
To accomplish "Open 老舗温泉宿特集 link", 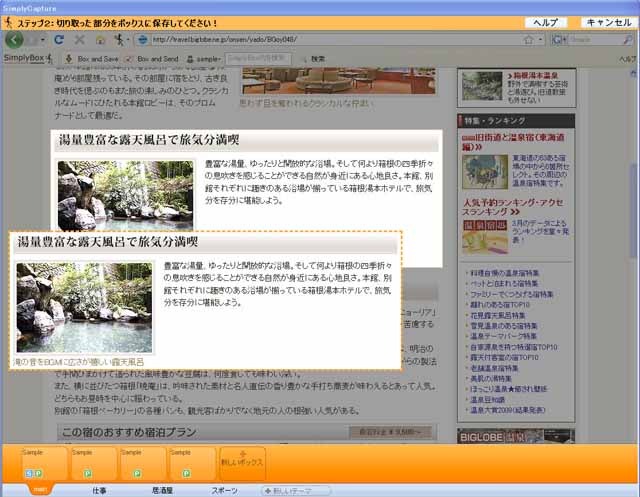I will click(x=494, y=368).
